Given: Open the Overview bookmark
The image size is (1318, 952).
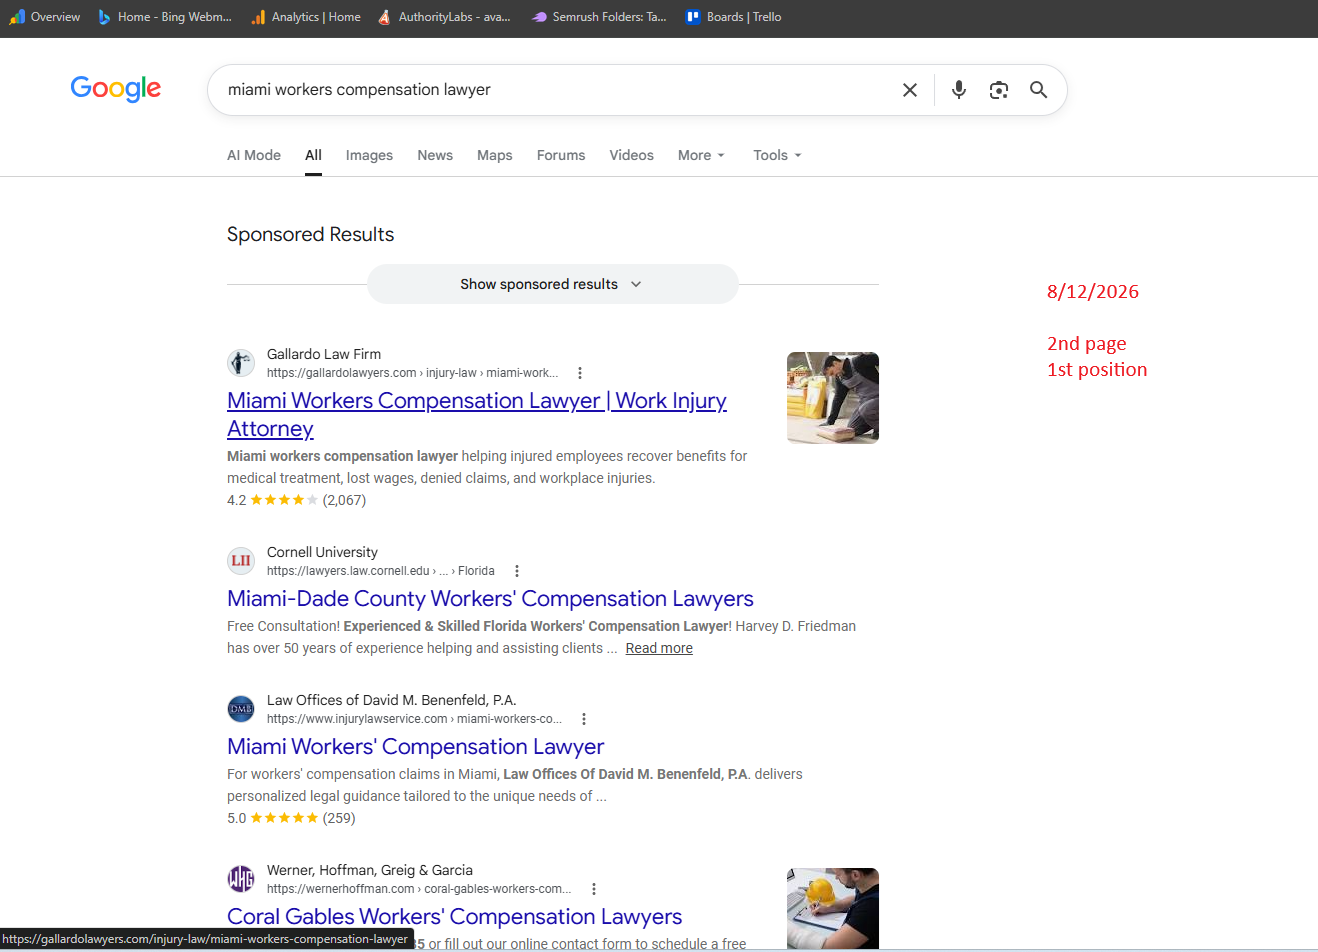Looking at the screenshot, I should 45,17.
